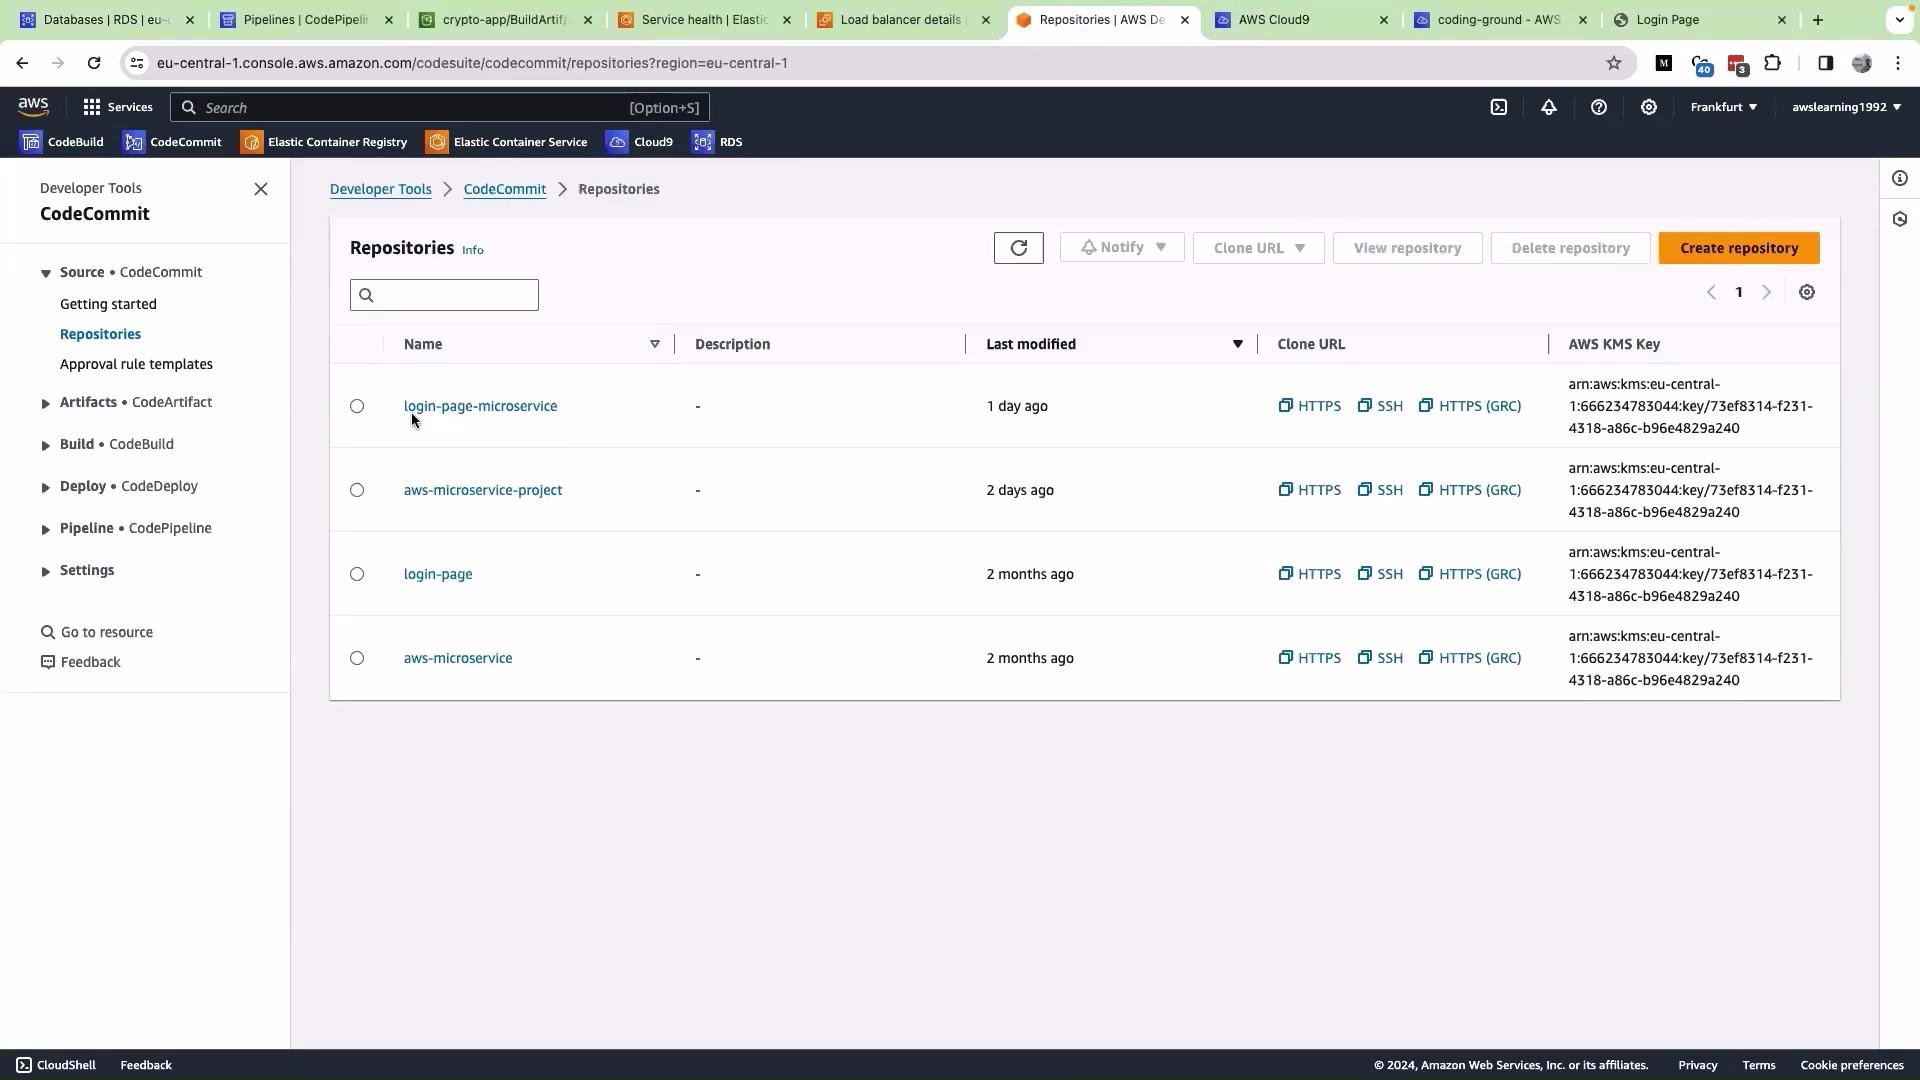
Task: Open the help question mark icon
Action: pos(1599,107)
